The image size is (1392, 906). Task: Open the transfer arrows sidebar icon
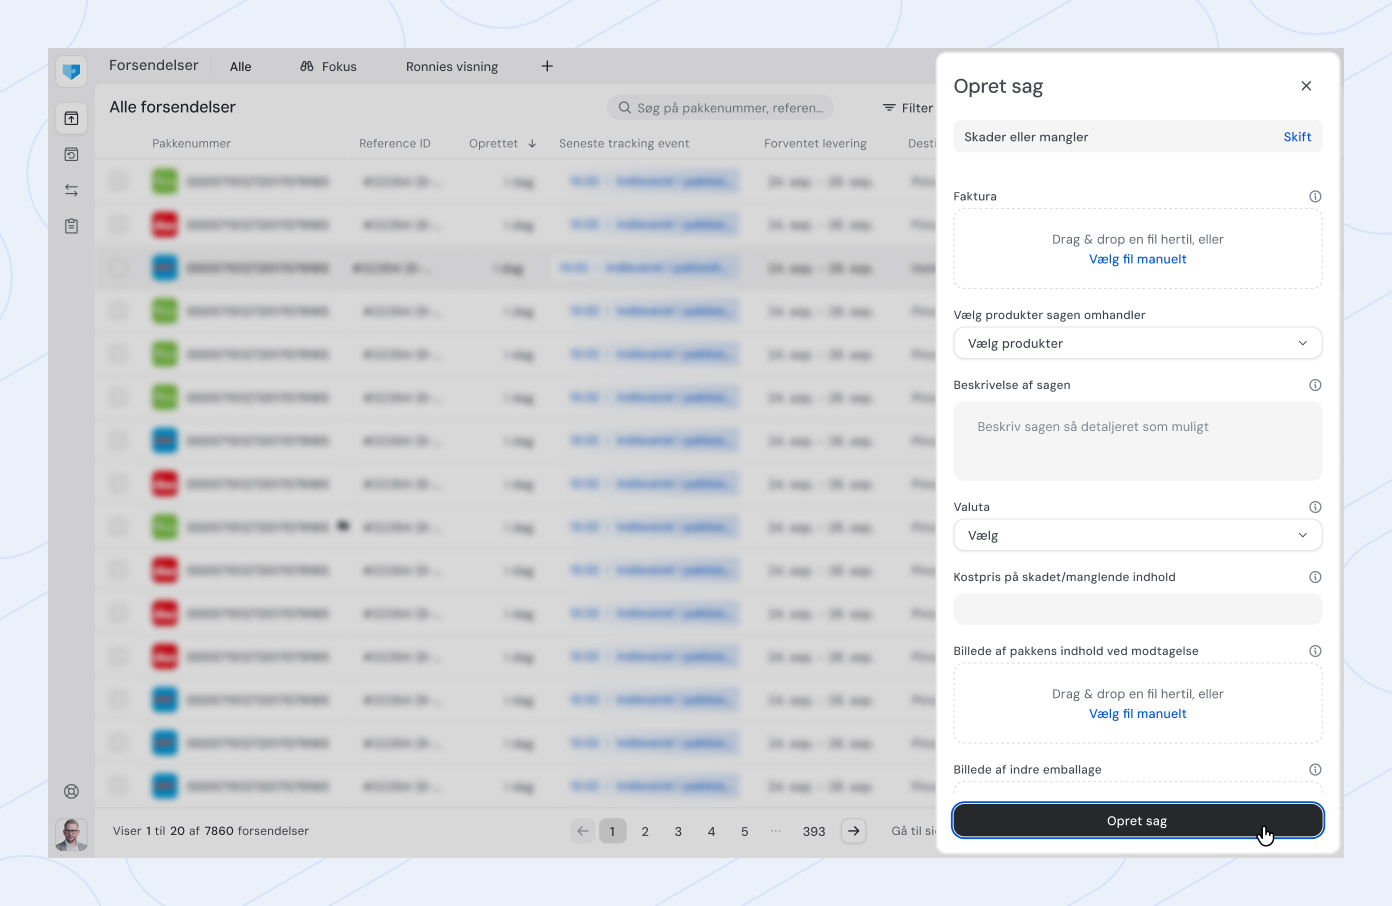(x=71, y=190)
